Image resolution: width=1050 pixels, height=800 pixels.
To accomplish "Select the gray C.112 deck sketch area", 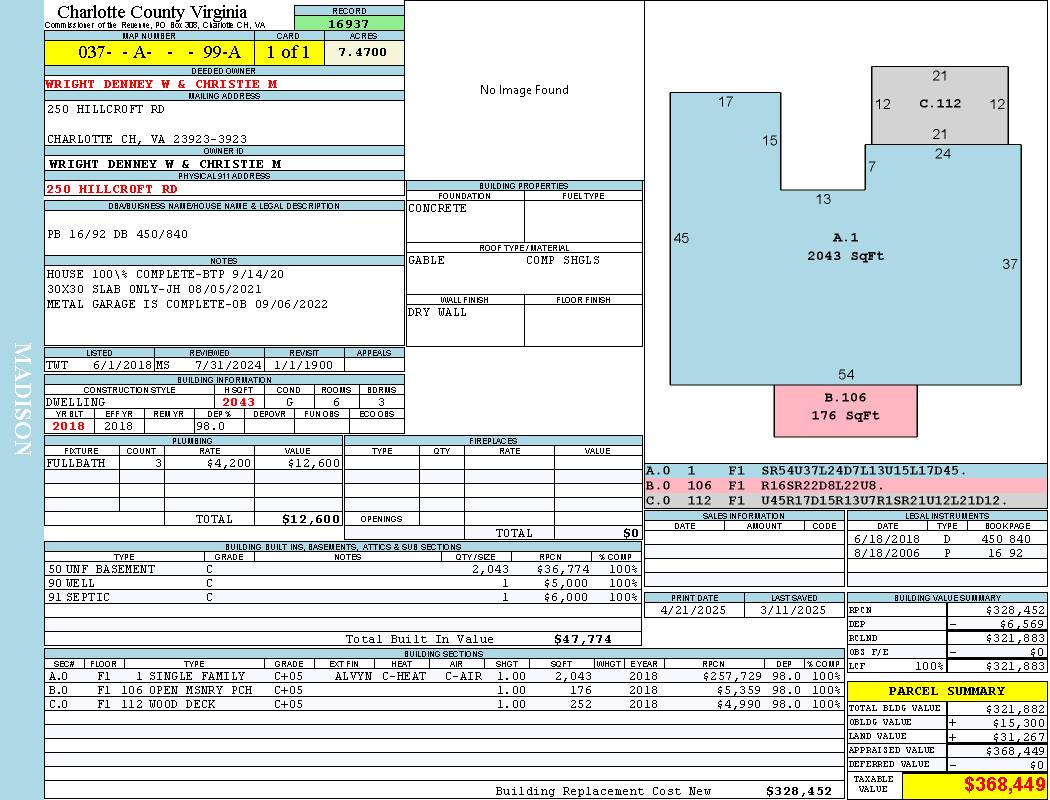I will coord(939,104).
